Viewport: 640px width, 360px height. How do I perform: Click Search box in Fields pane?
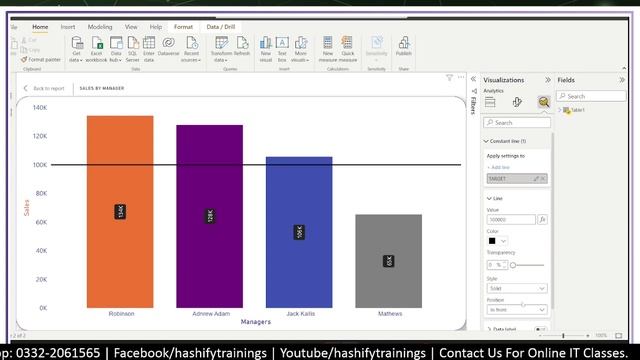point(591,96)
